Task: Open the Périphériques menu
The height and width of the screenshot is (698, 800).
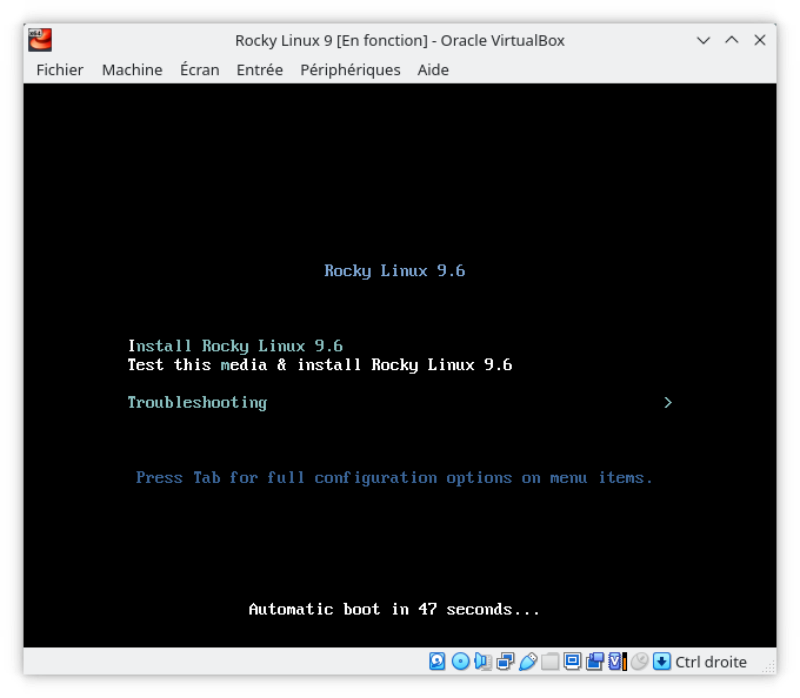Action: coord(349,70)
